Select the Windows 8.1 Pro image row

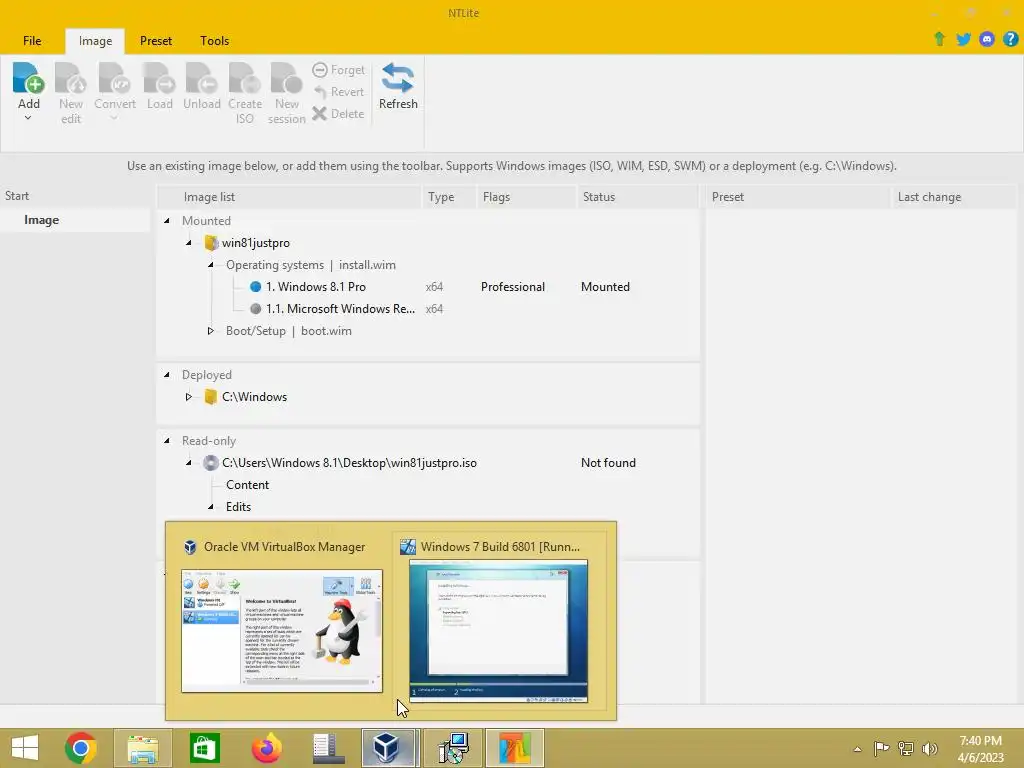point(428,287)
